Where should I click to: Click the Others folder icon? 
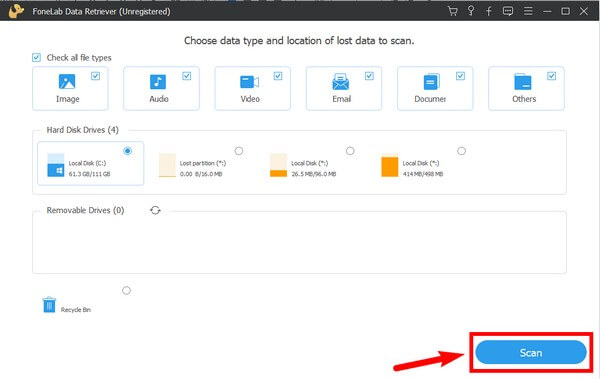click(x=523, y=82)
